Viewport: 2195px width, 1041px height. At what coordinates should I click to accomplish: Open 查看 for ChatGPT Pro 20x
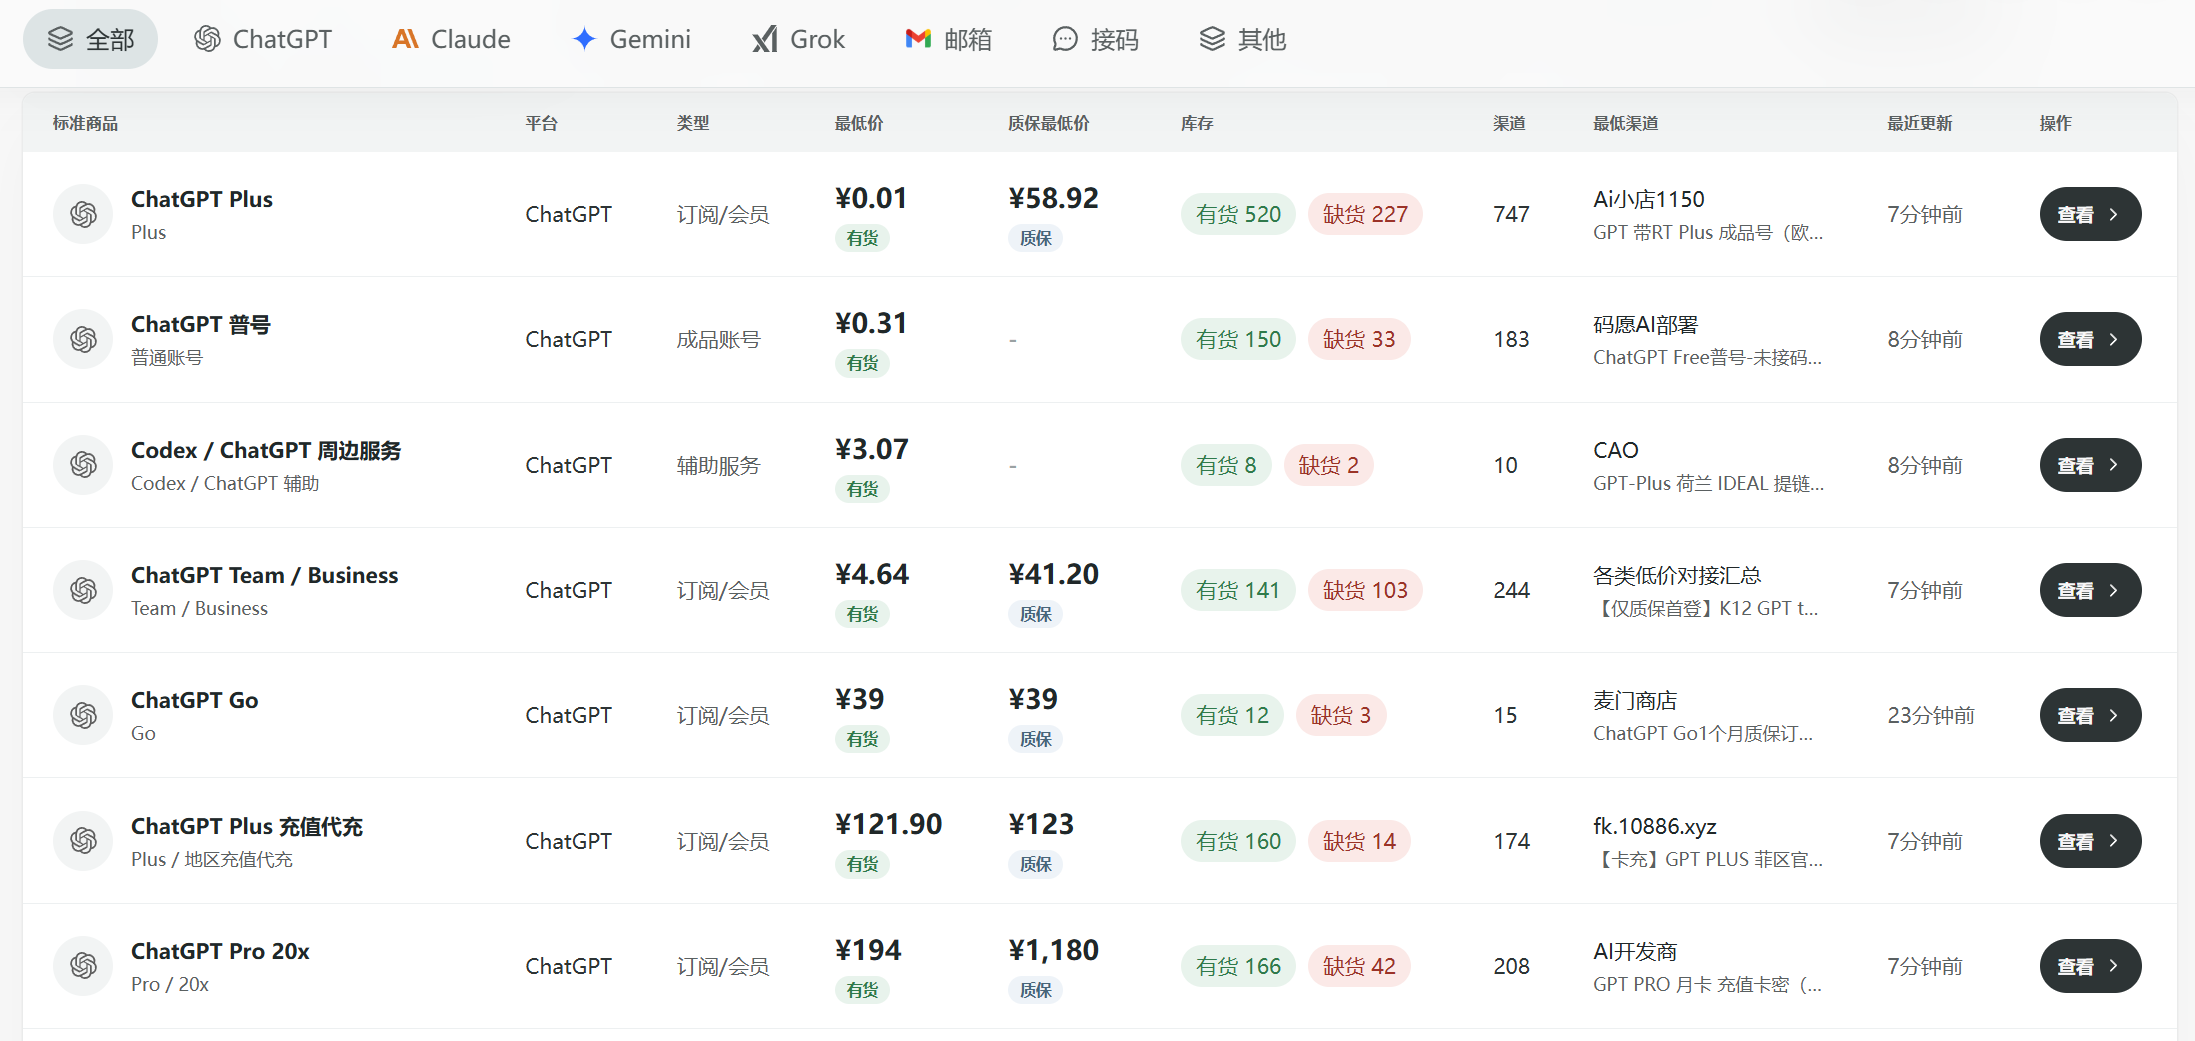point(2090,966)
